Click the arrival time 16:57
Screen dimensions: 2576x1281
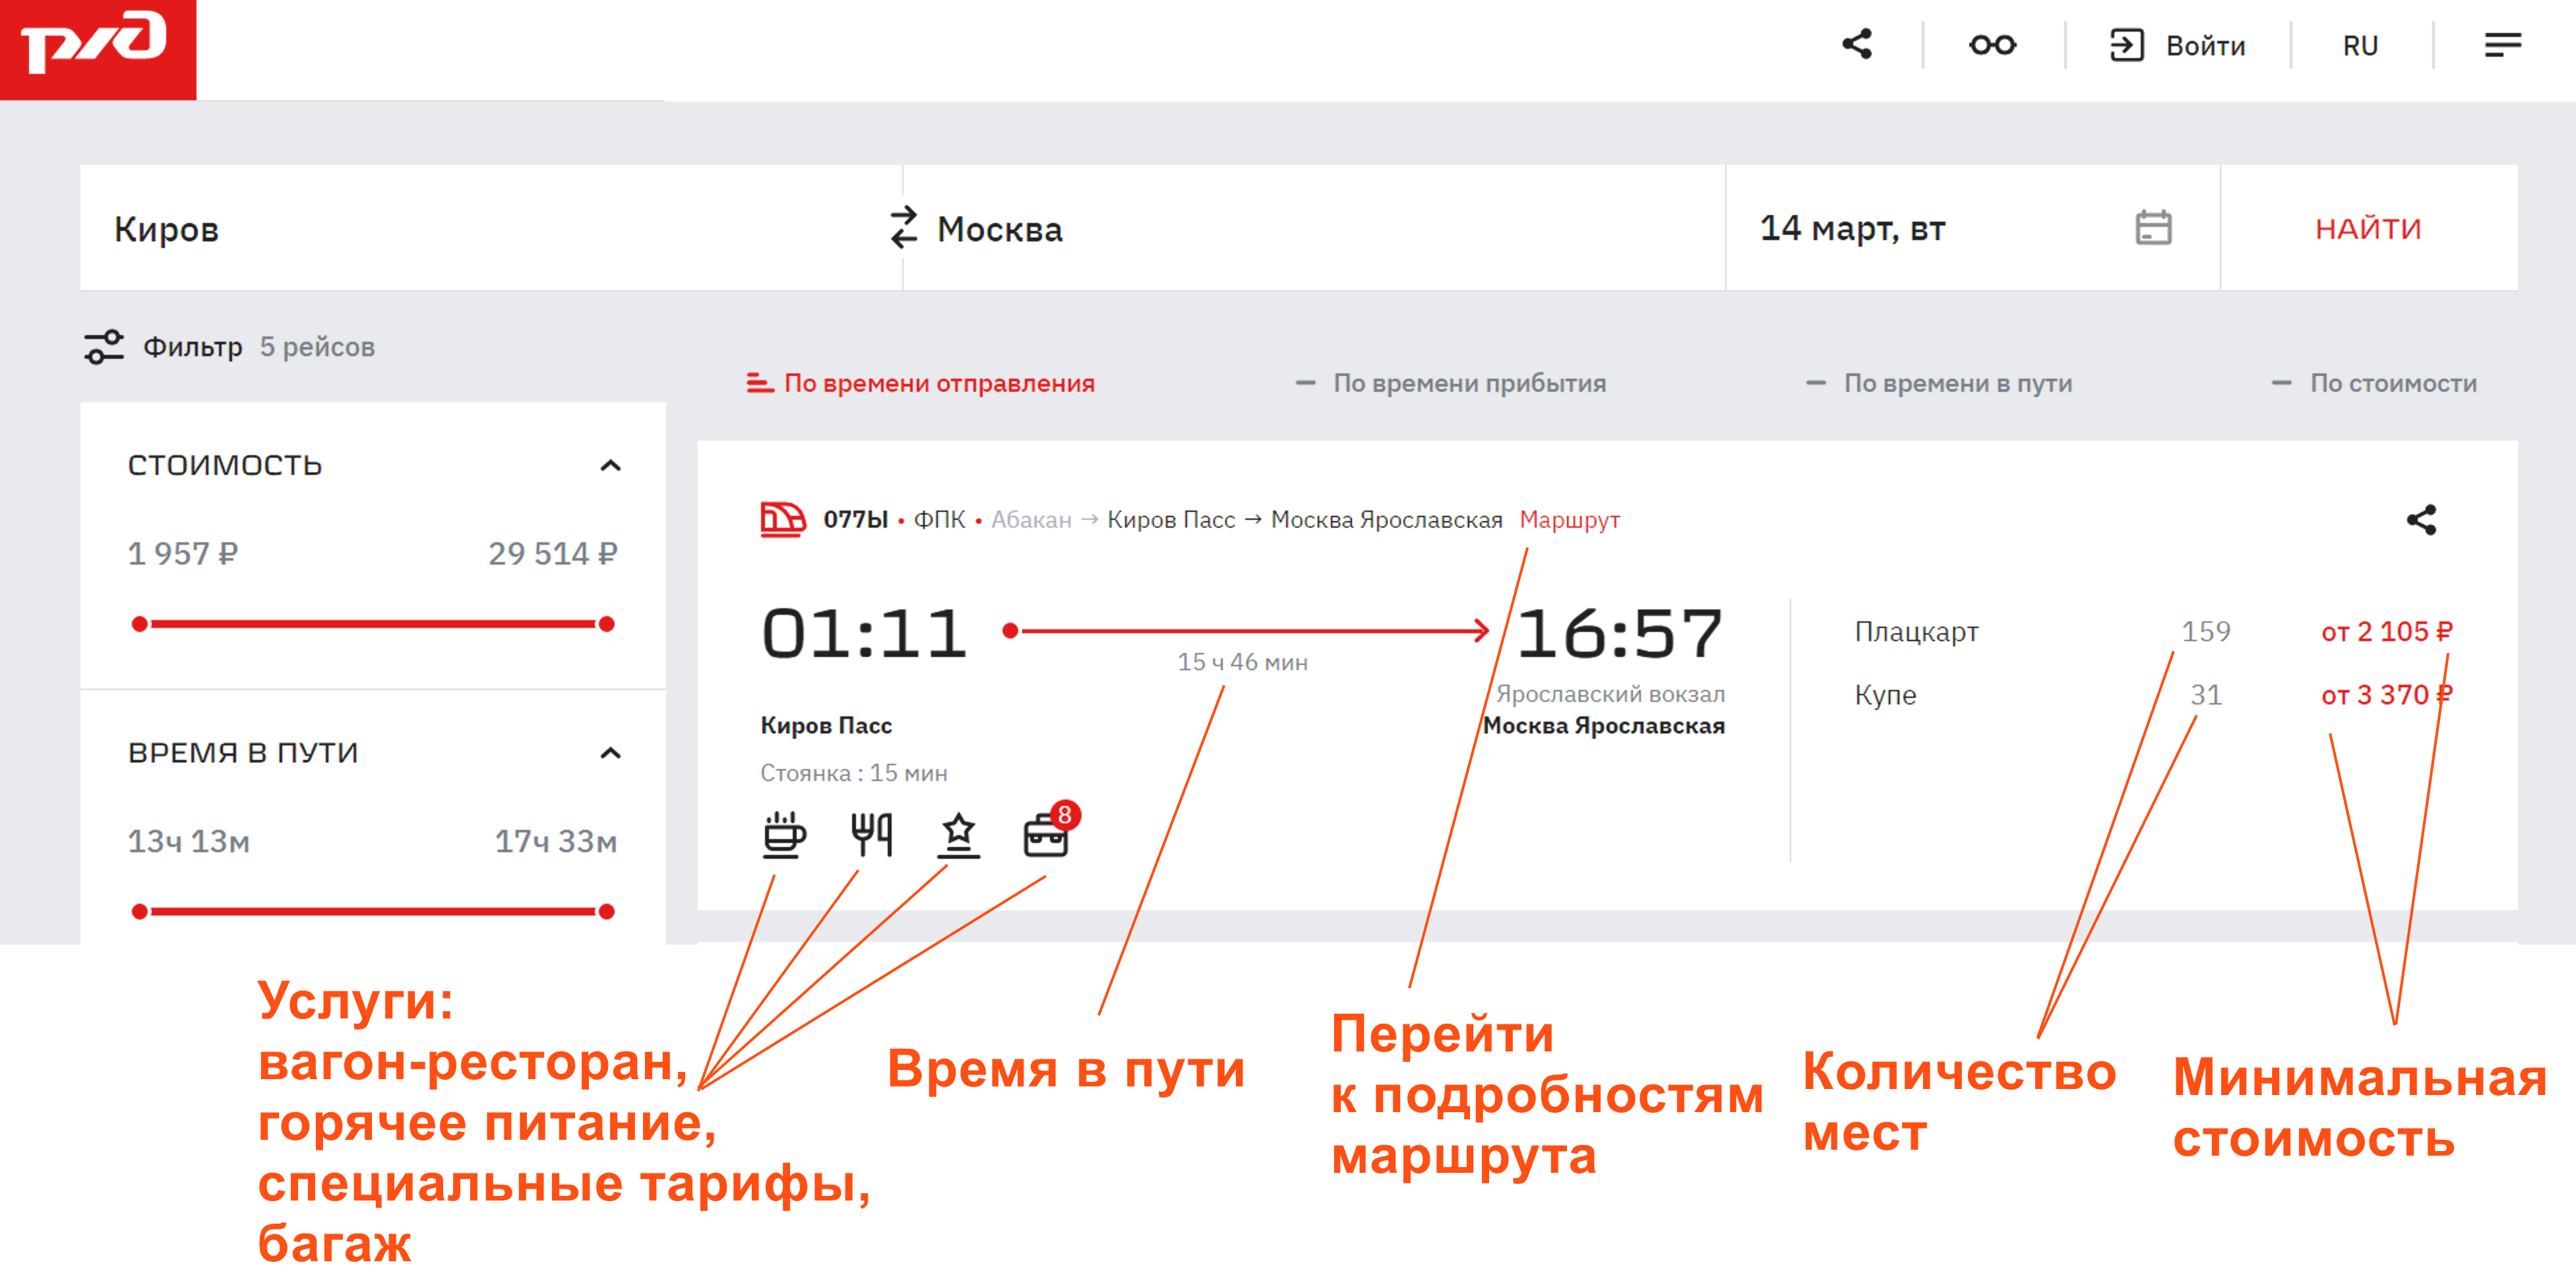click(x=1620, y=634)
